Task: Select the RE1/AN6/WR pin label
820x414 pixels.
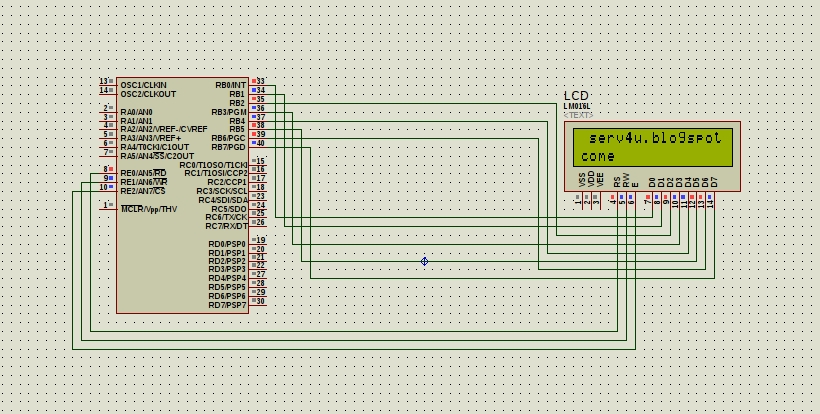Action: point(144,182)
